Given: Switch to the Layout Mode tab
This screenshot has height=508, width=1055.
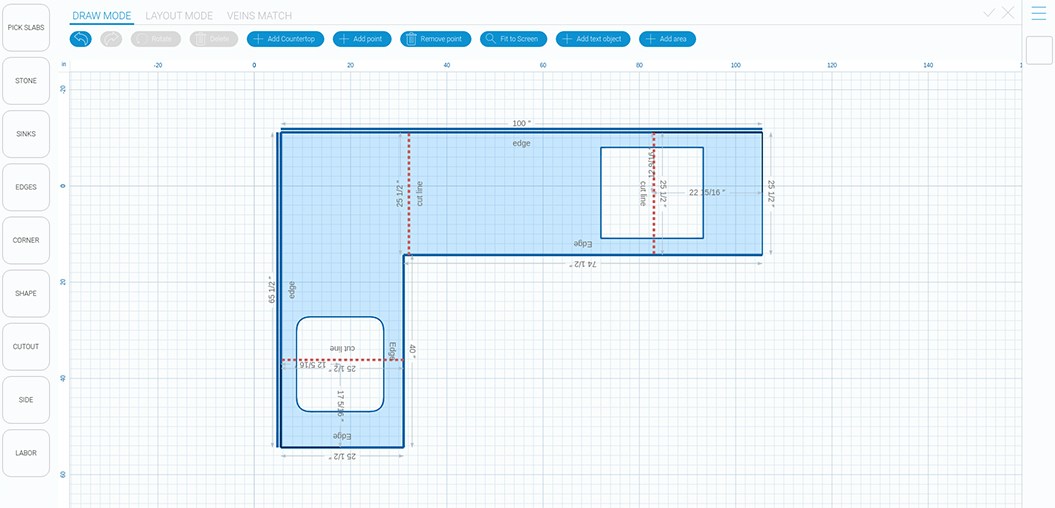Looking at the screenshot, I should (179, 16).
